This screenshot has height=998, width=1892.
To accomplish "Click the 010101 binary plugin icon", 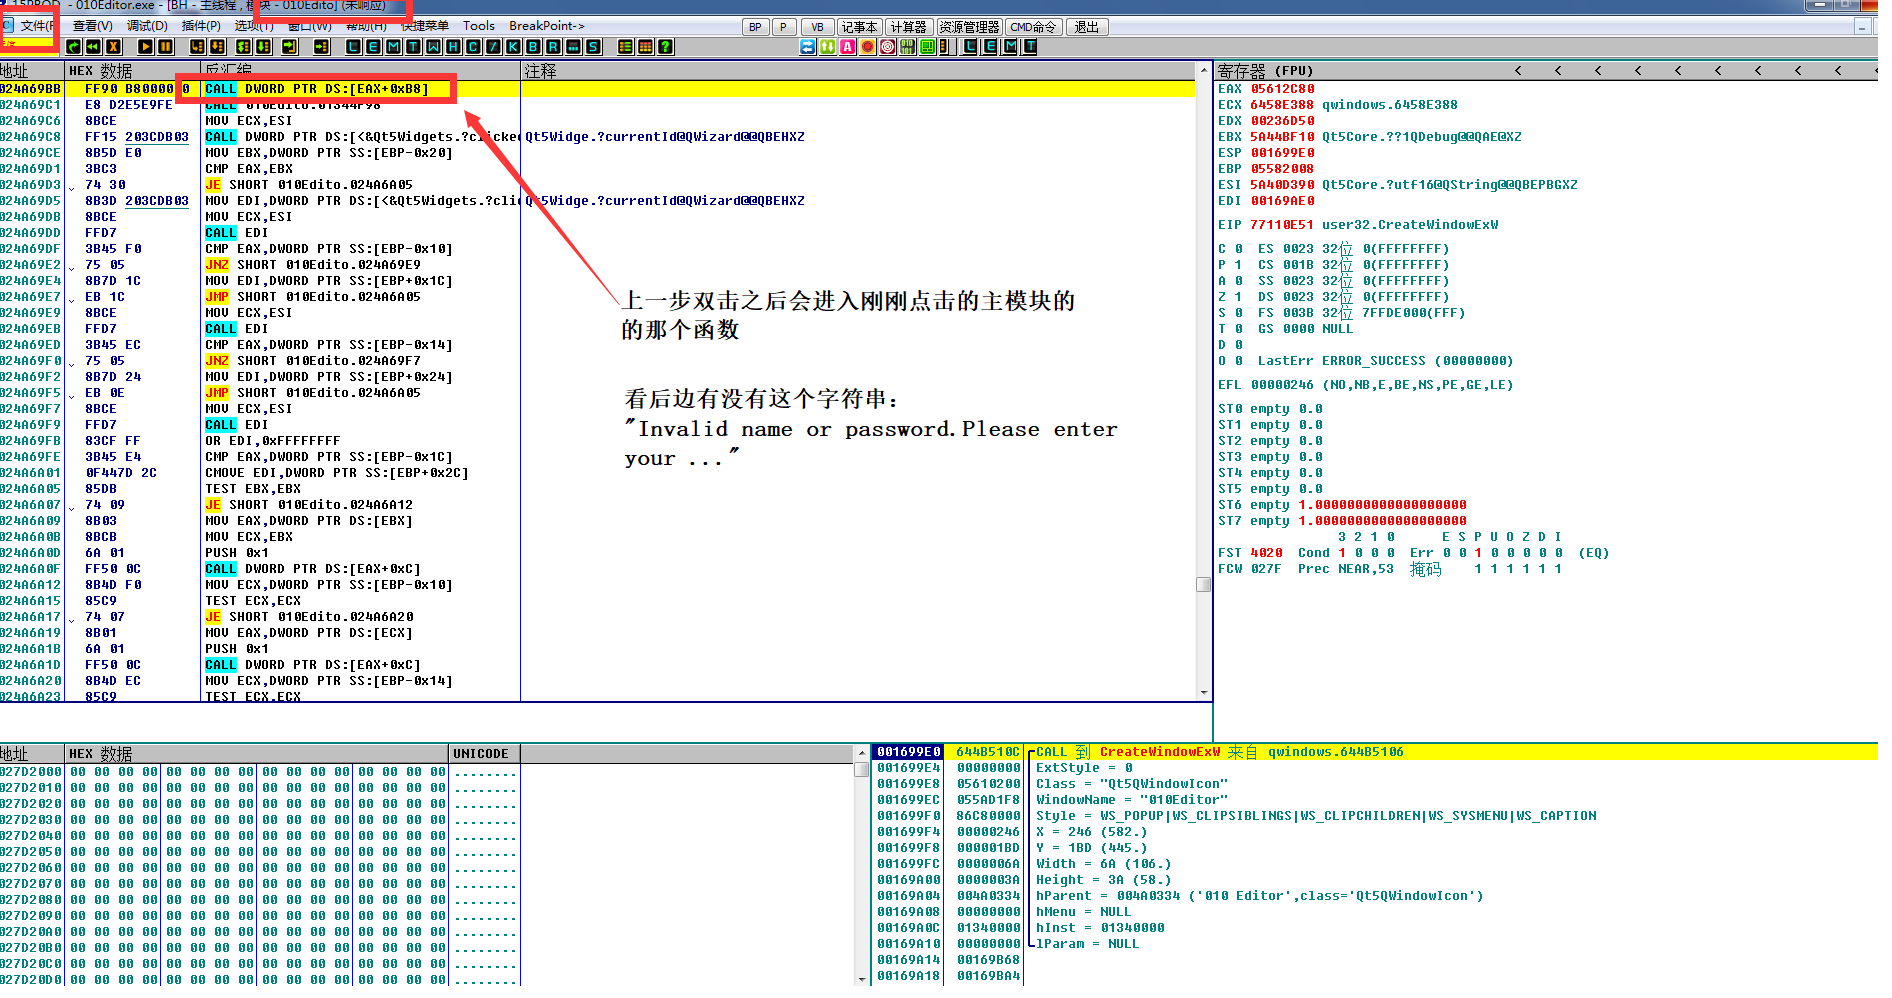I will [908, 46].
